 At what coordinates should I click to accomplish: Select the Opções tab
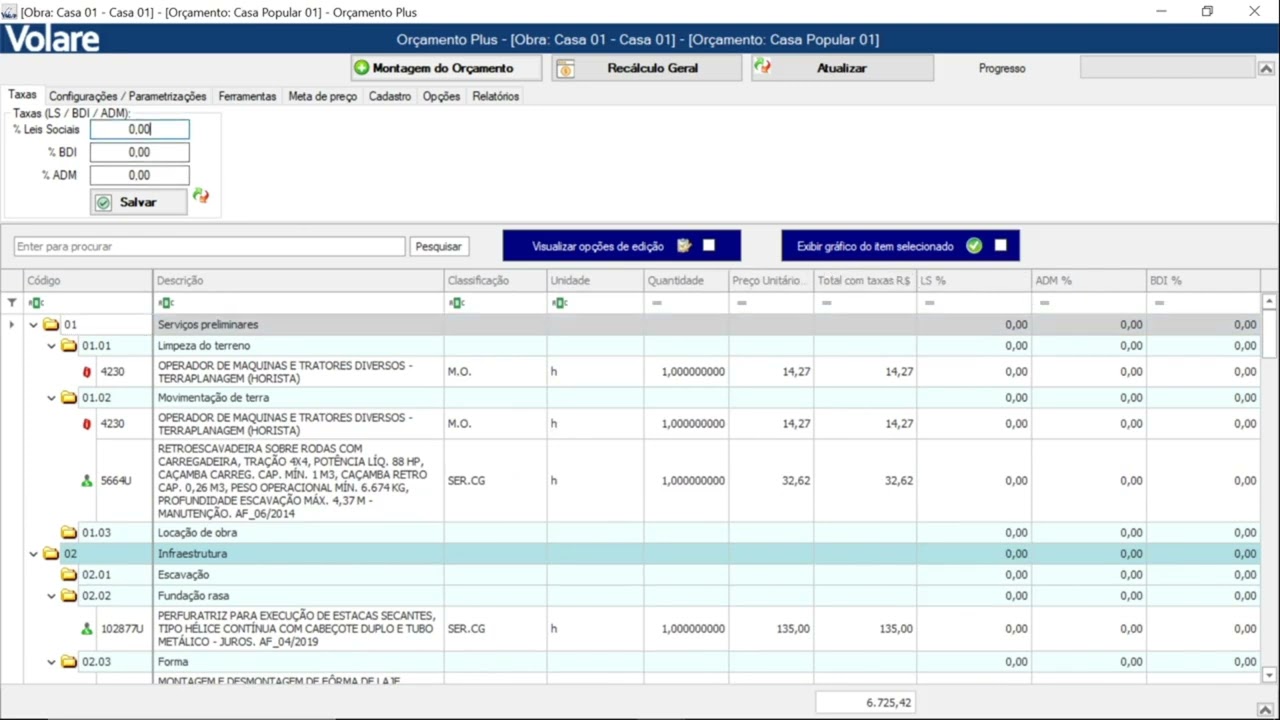coord(441,96)
